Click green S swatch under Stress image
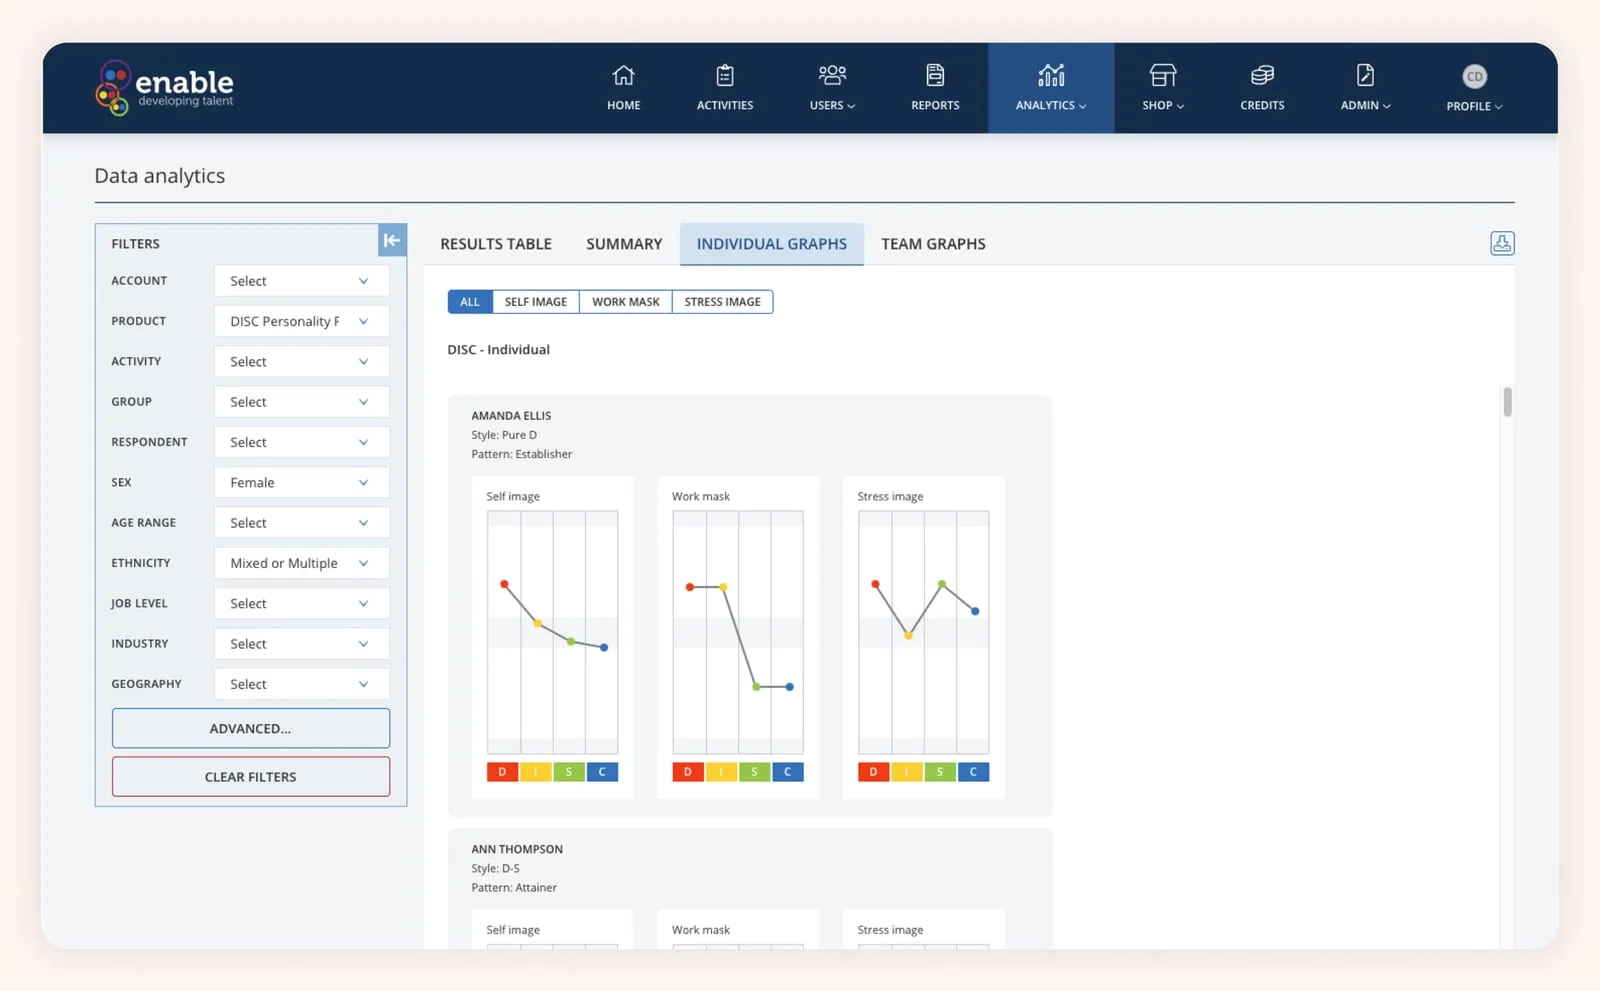Image resolution: width=1600 pixels, height=991 pixels. 940,772
